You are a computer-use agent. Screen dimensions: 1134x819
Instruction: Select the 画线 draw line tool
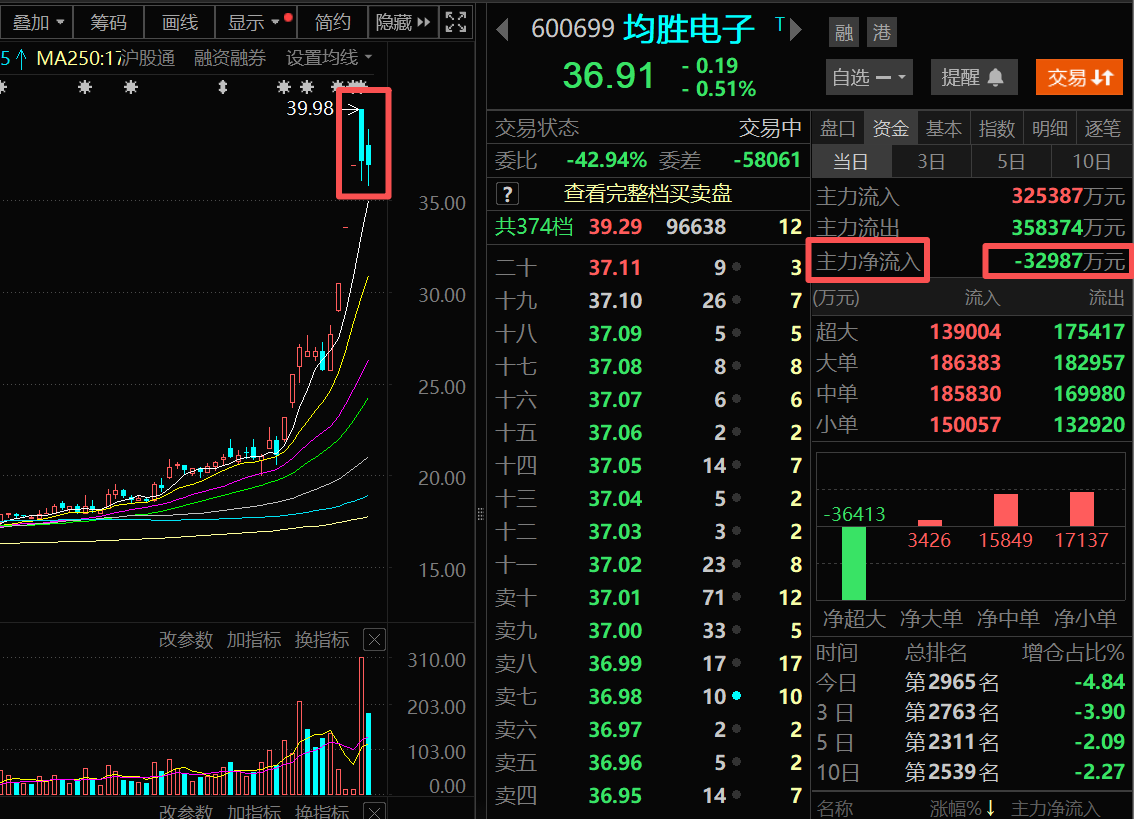click(x=180, y=22)
